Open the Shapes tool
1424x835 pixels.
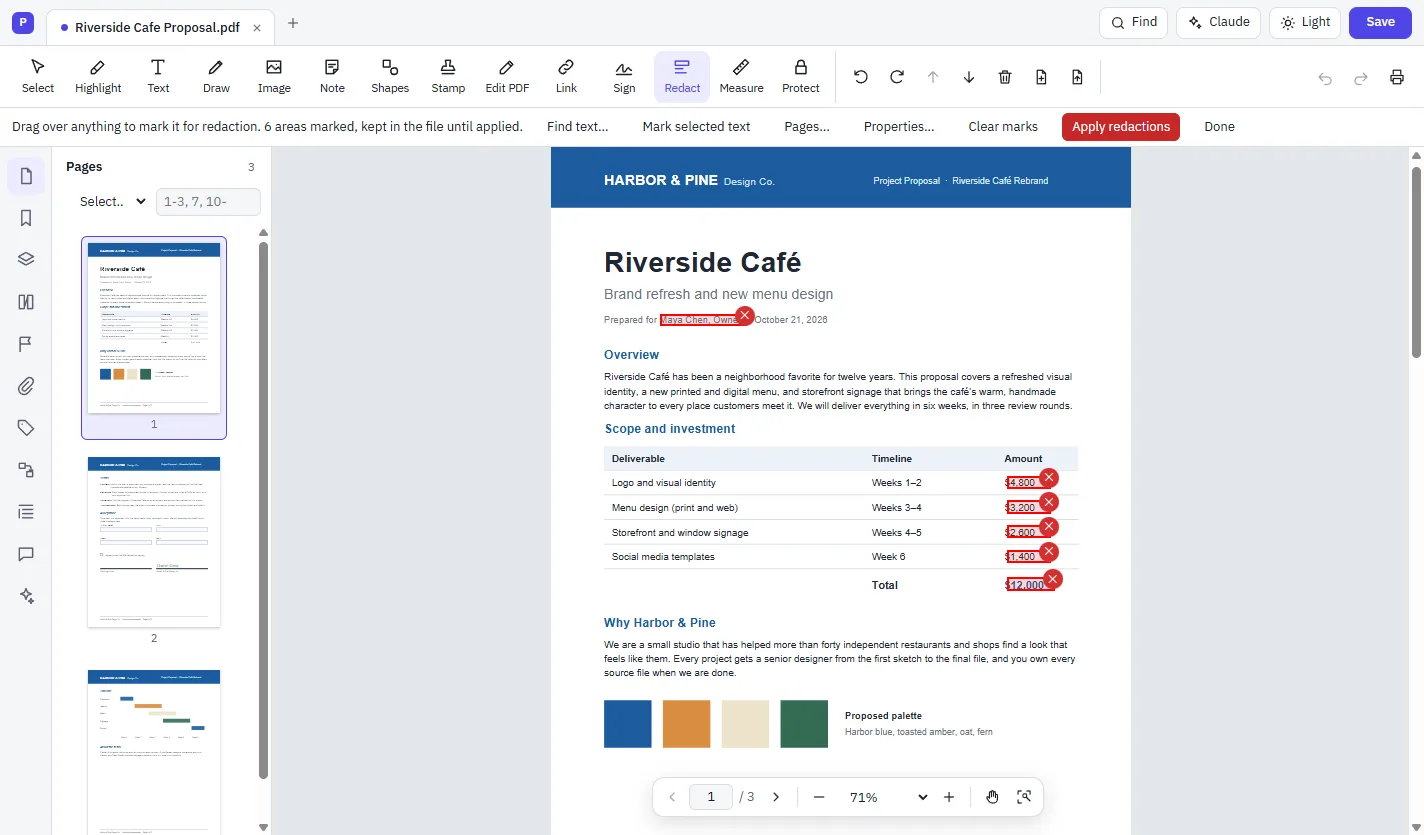click(x=390, y=77)
